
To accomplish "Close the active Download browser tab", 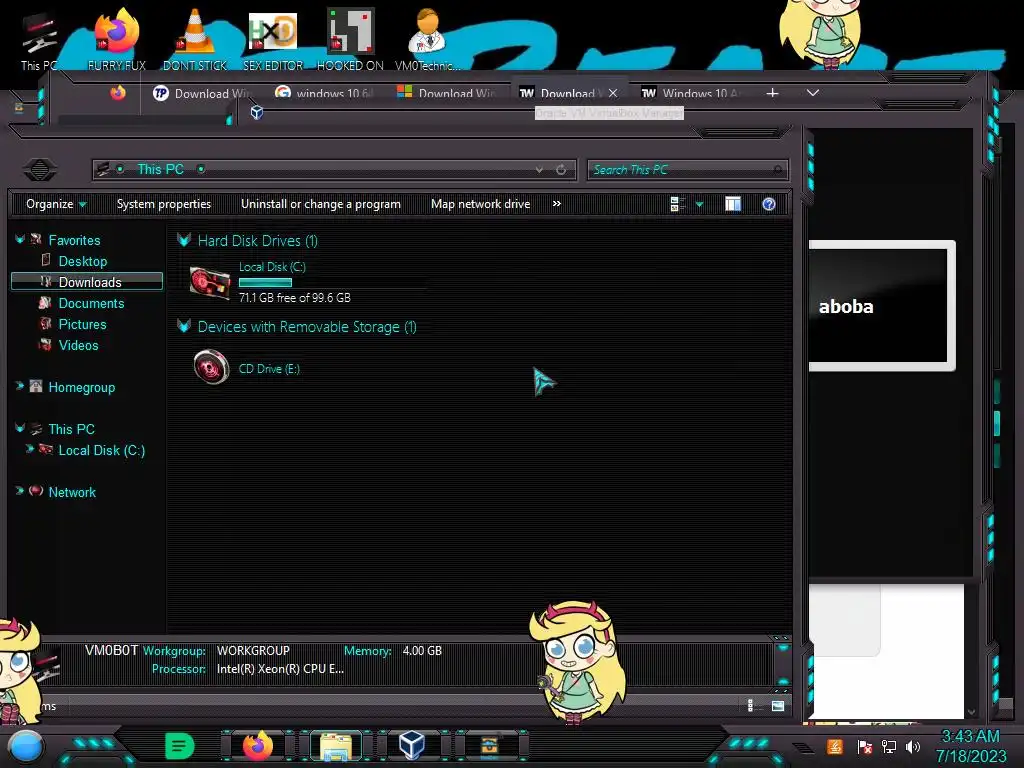I will [613, 93].
